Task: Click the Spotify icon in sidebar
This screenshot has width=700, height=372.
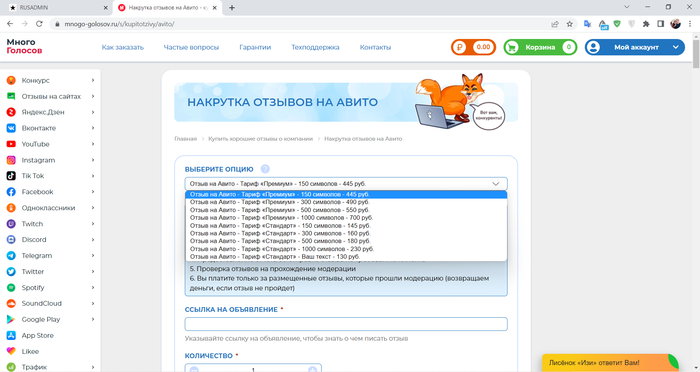Action: click(11, 288)
